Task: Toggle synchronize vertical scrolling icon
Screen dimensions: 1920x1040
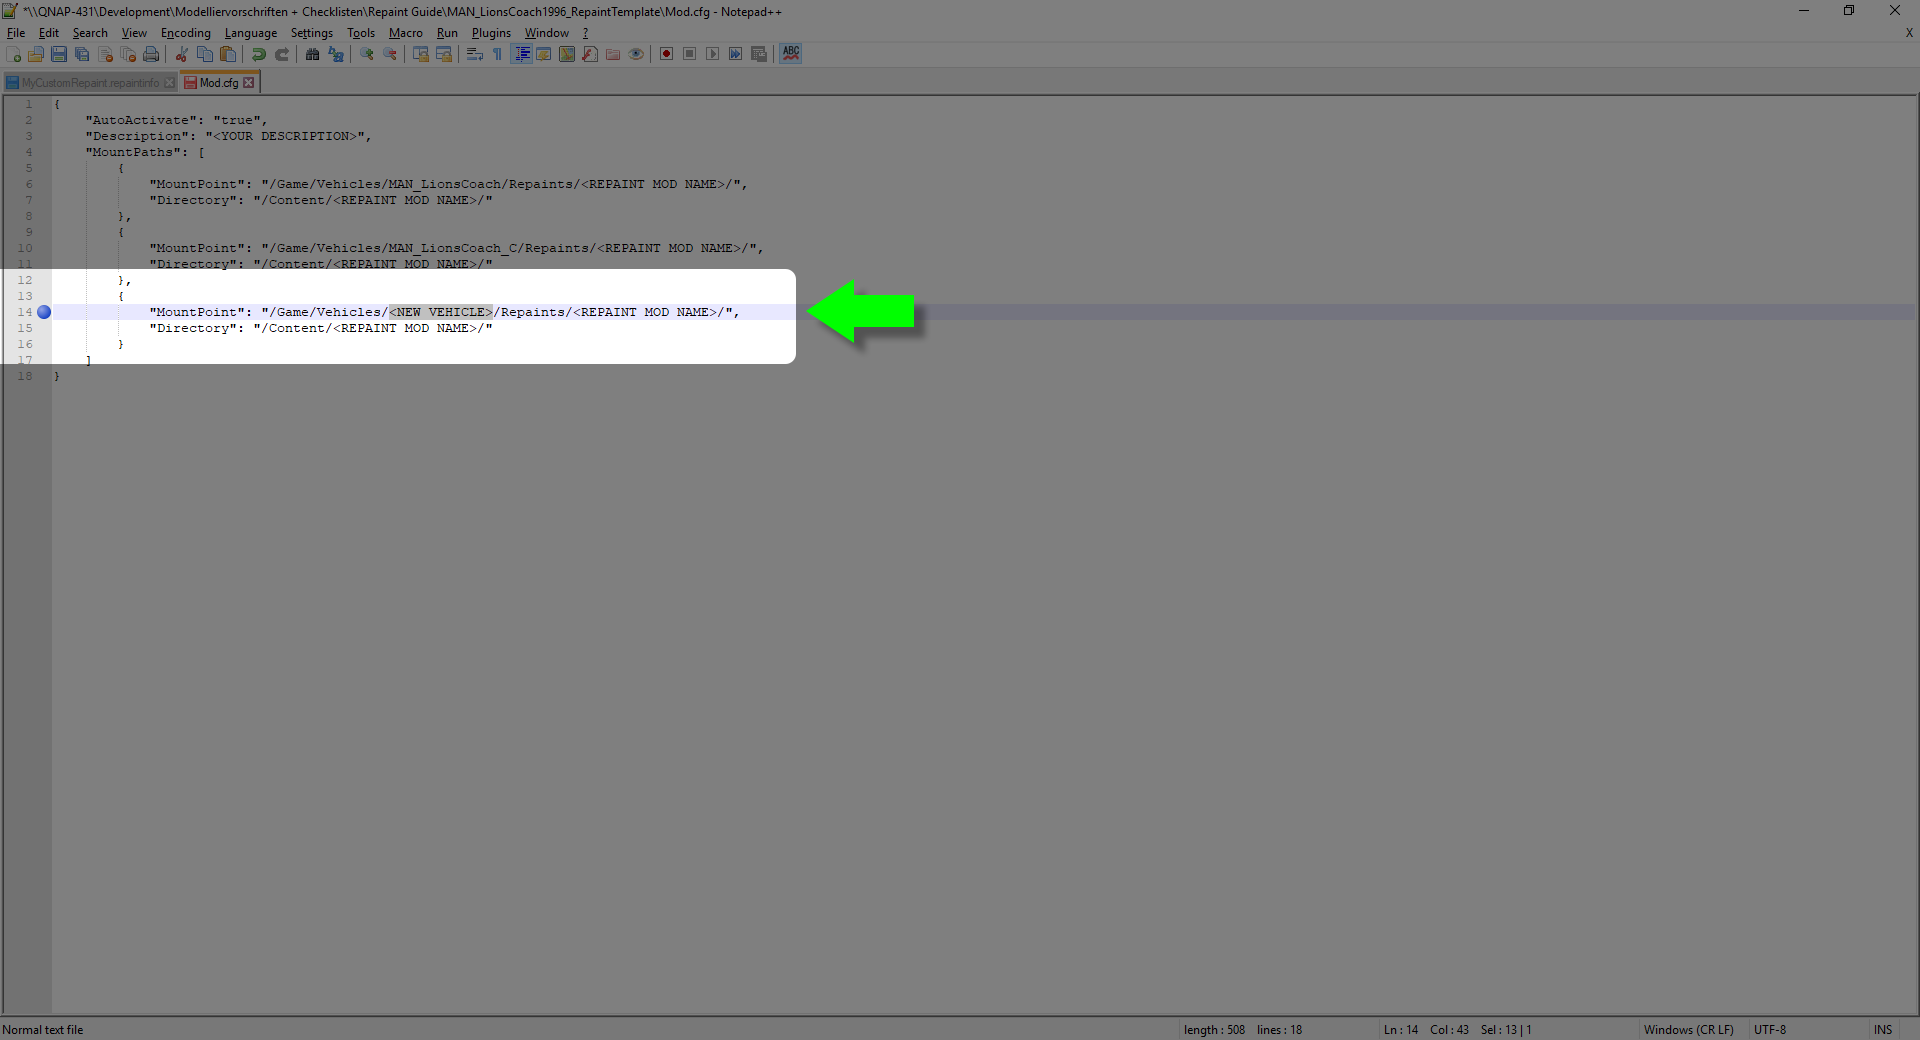Action: [x=421, y=54]
